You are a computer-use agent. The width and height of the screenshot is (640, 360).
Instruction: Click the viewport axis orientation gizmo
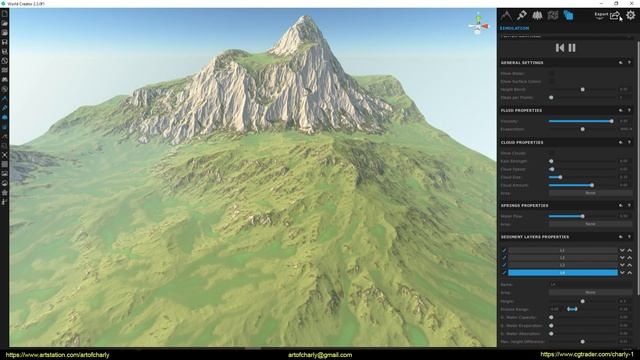point(478,24)
